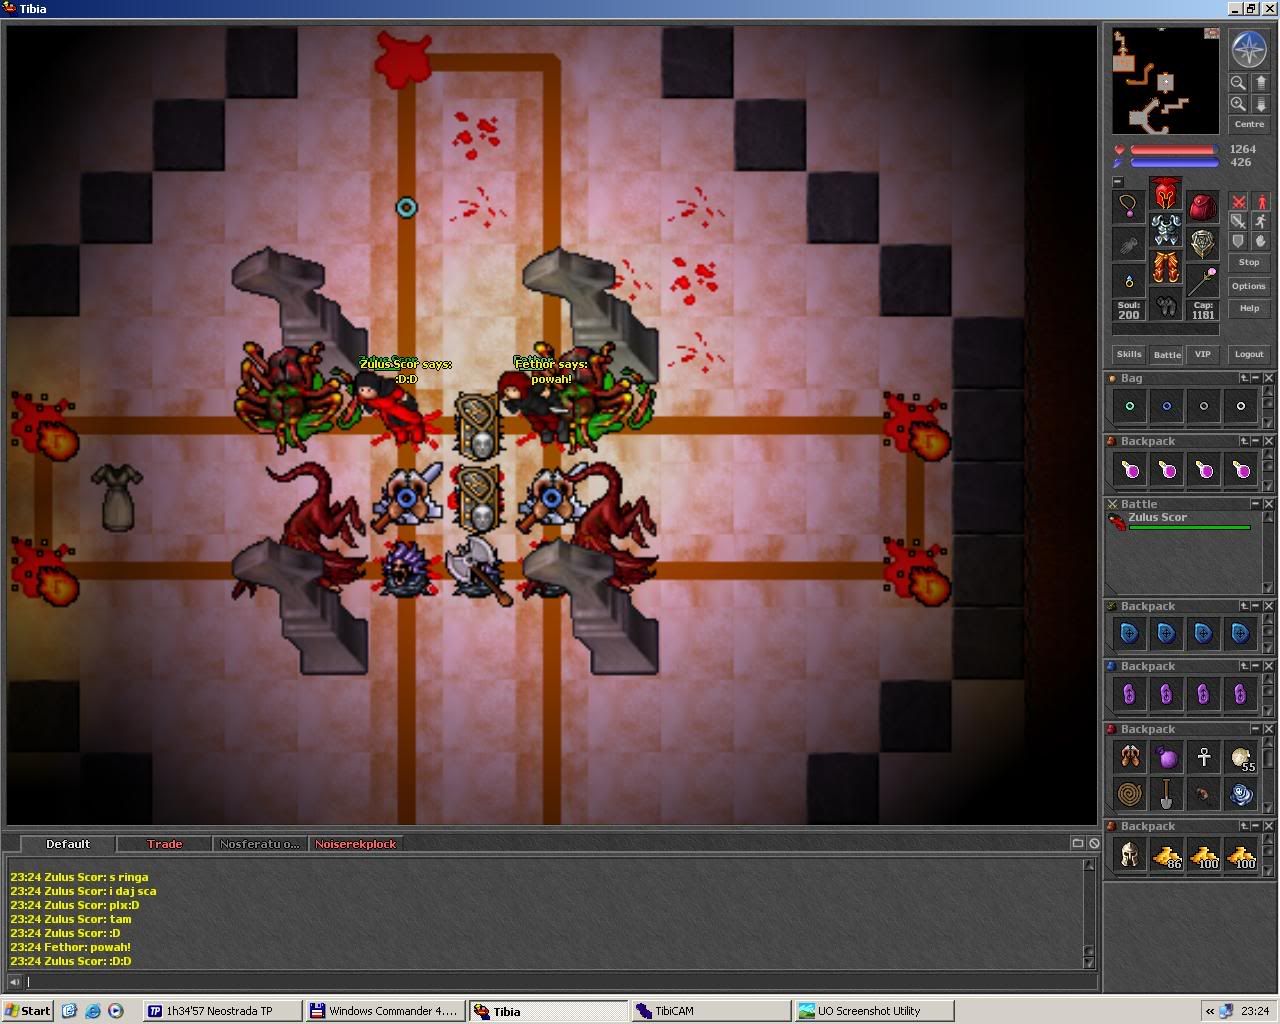Enable offensive fight mode (crossed swords)

pyautogui.click(x=1238, y=201)
